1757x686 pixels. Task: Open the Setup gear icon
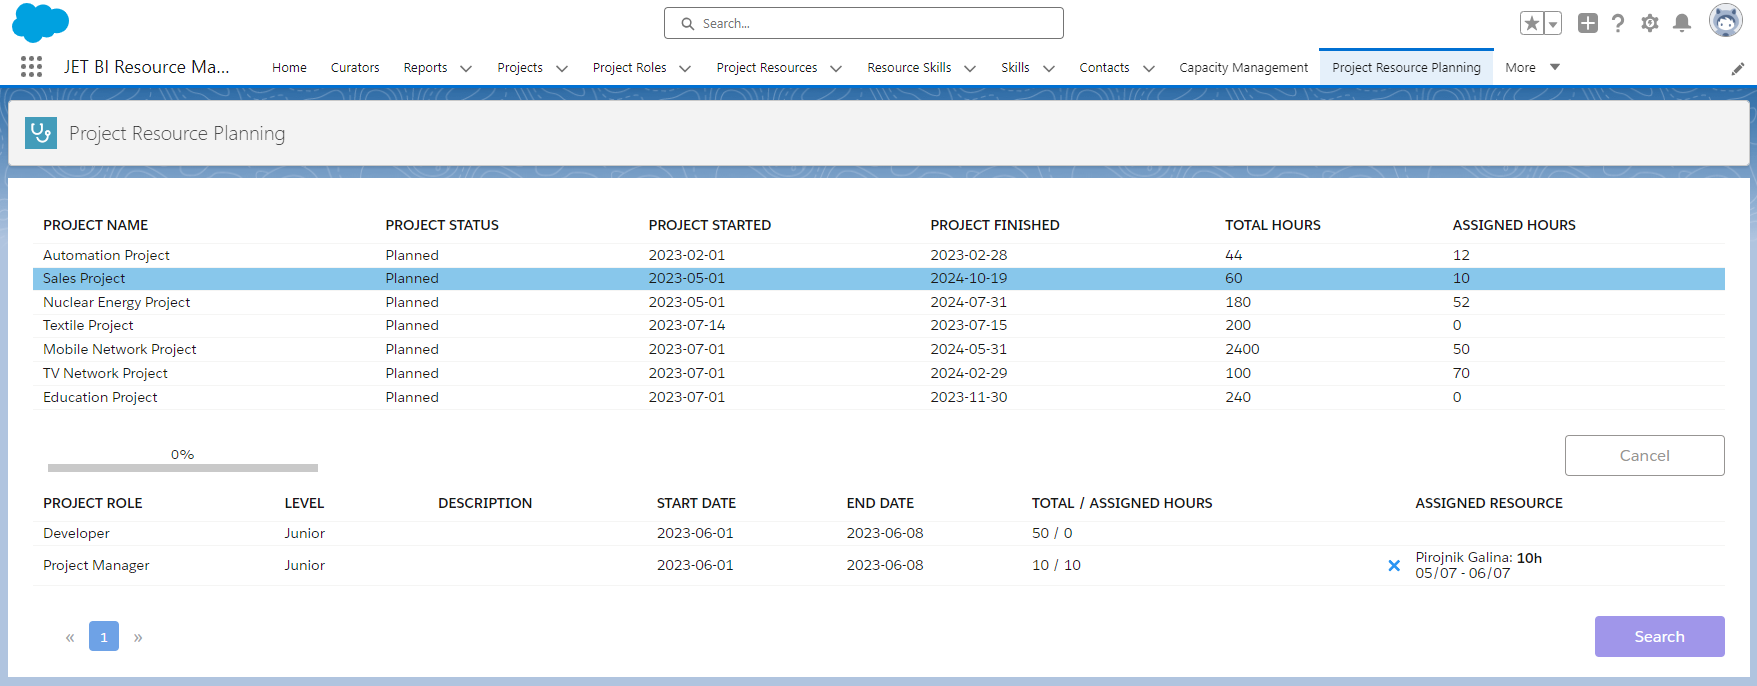tap(1650, 23)
